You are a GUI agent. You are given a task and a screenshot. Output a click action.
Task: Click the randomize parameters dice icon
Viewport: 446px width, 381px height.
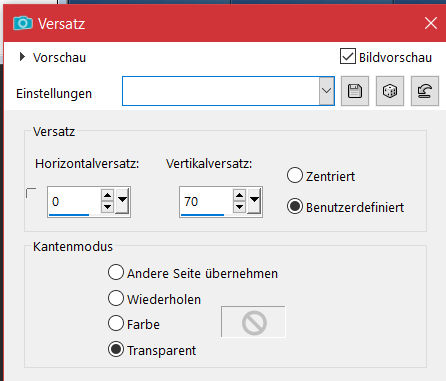click(390, 91)
